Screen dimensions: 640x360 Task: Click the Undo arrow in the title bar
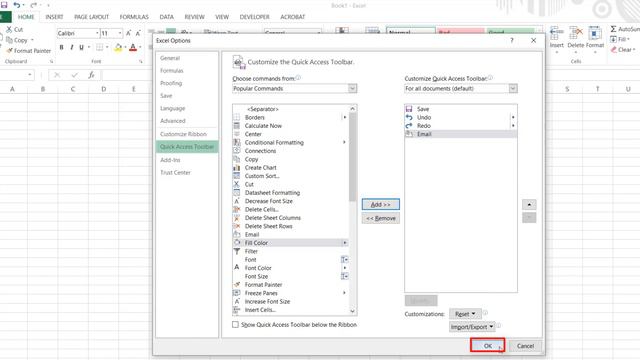click(16, 5)
